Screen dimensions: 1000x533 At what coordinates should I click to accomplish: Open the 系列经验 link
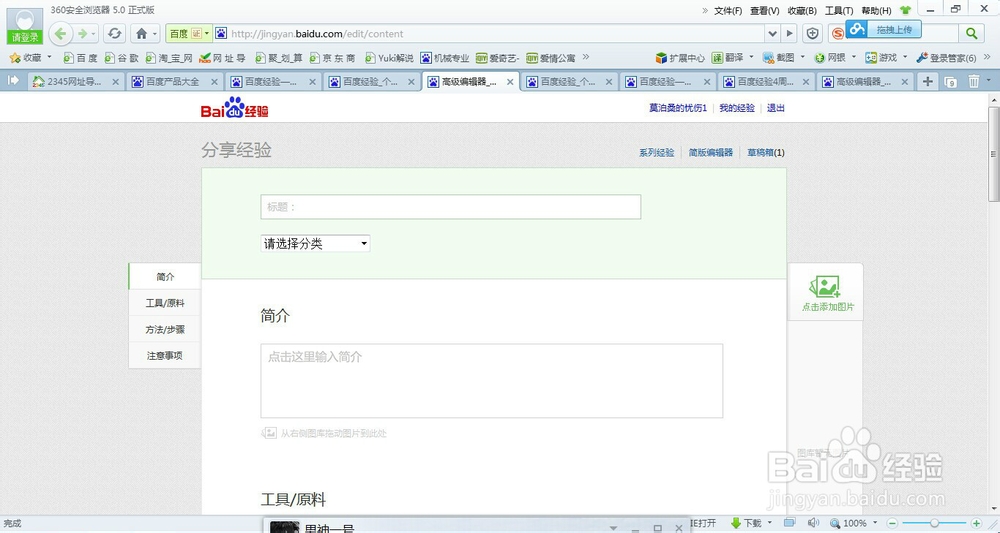click(657, 152)
